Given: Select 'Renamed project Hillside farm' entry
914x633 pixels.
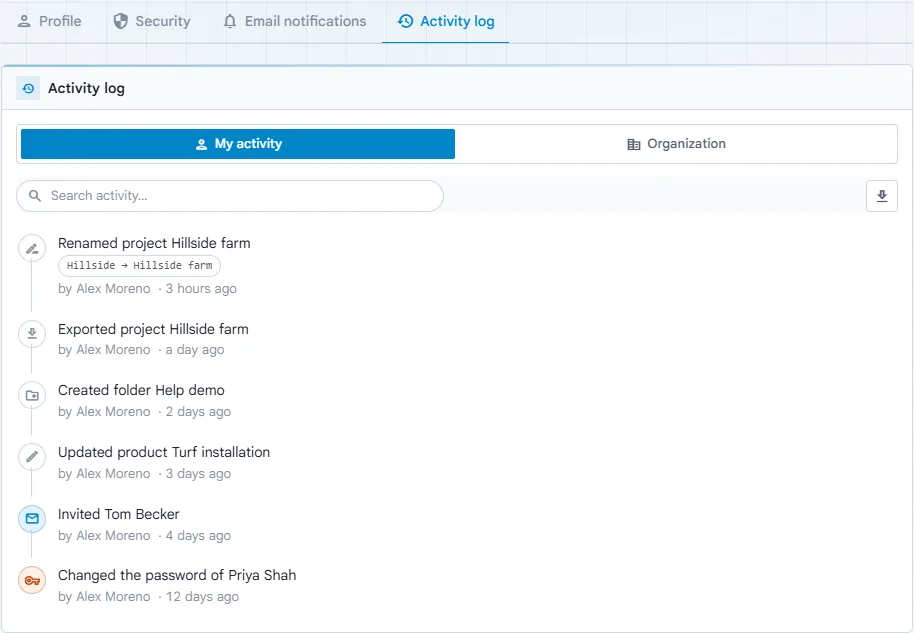Looking at the screenshot, I should click(x=154, y=243).
